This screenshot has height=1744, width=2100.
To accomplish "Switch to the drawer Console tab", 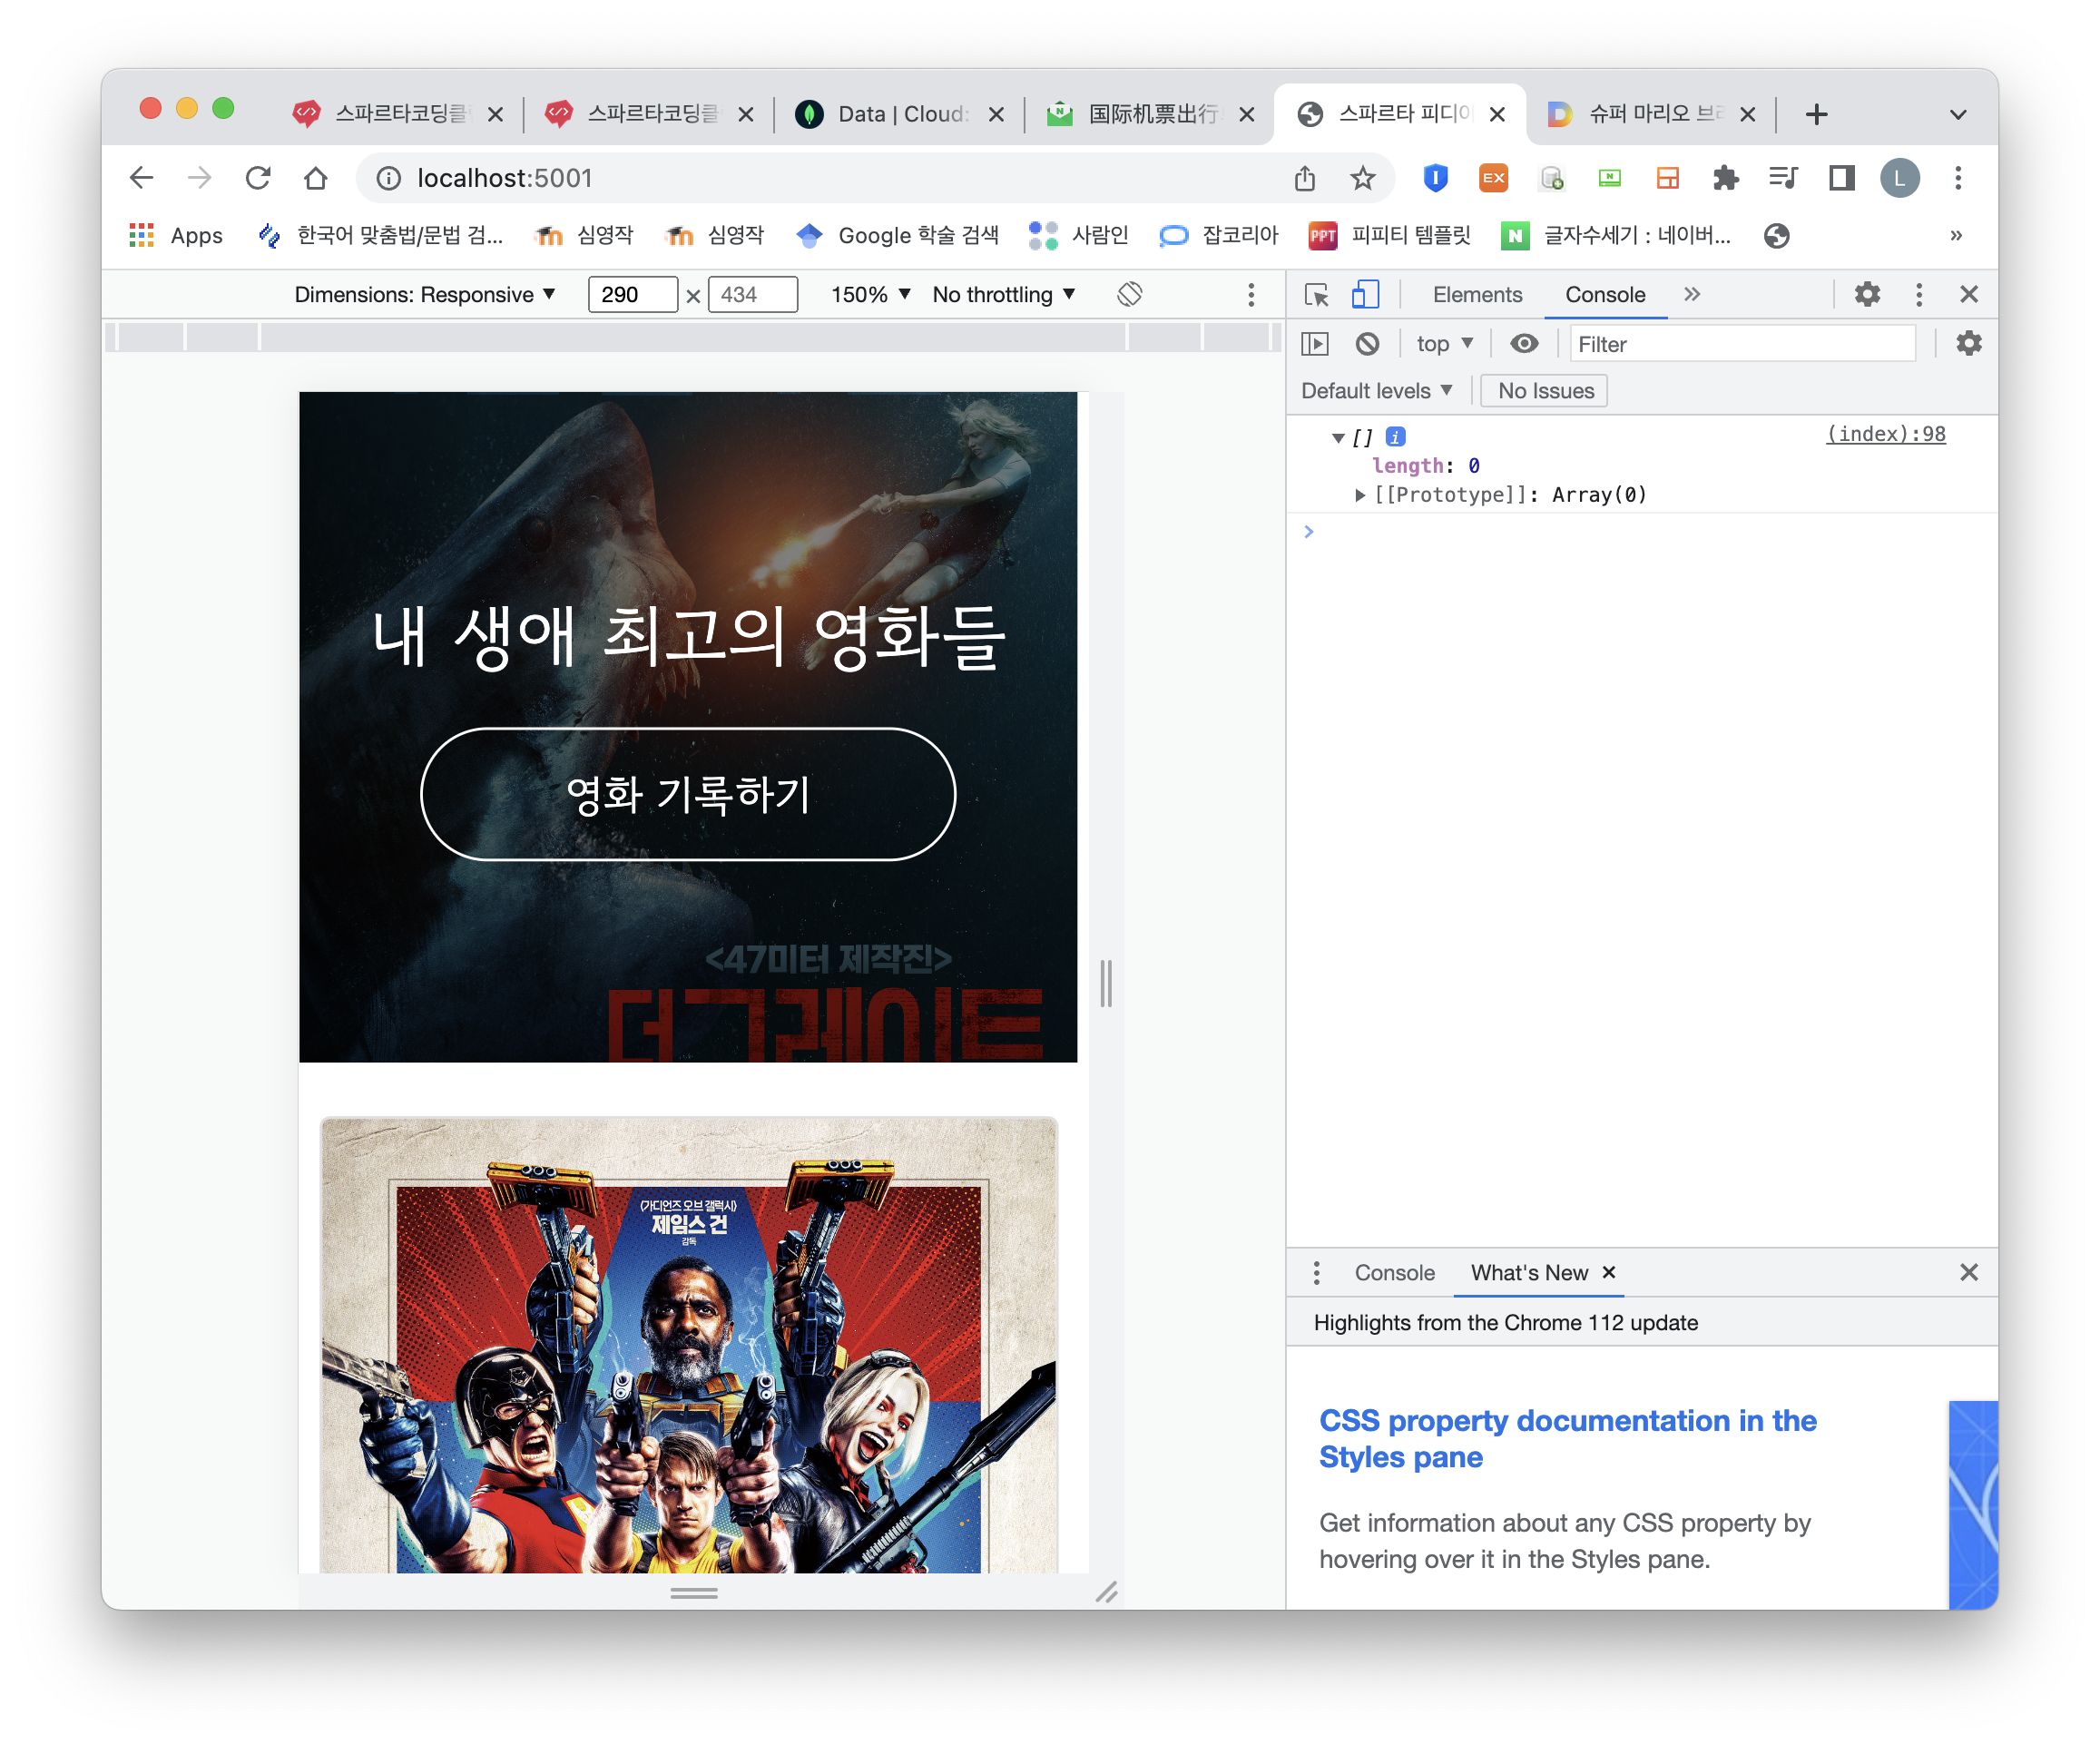I will tap(1394, 1272).
